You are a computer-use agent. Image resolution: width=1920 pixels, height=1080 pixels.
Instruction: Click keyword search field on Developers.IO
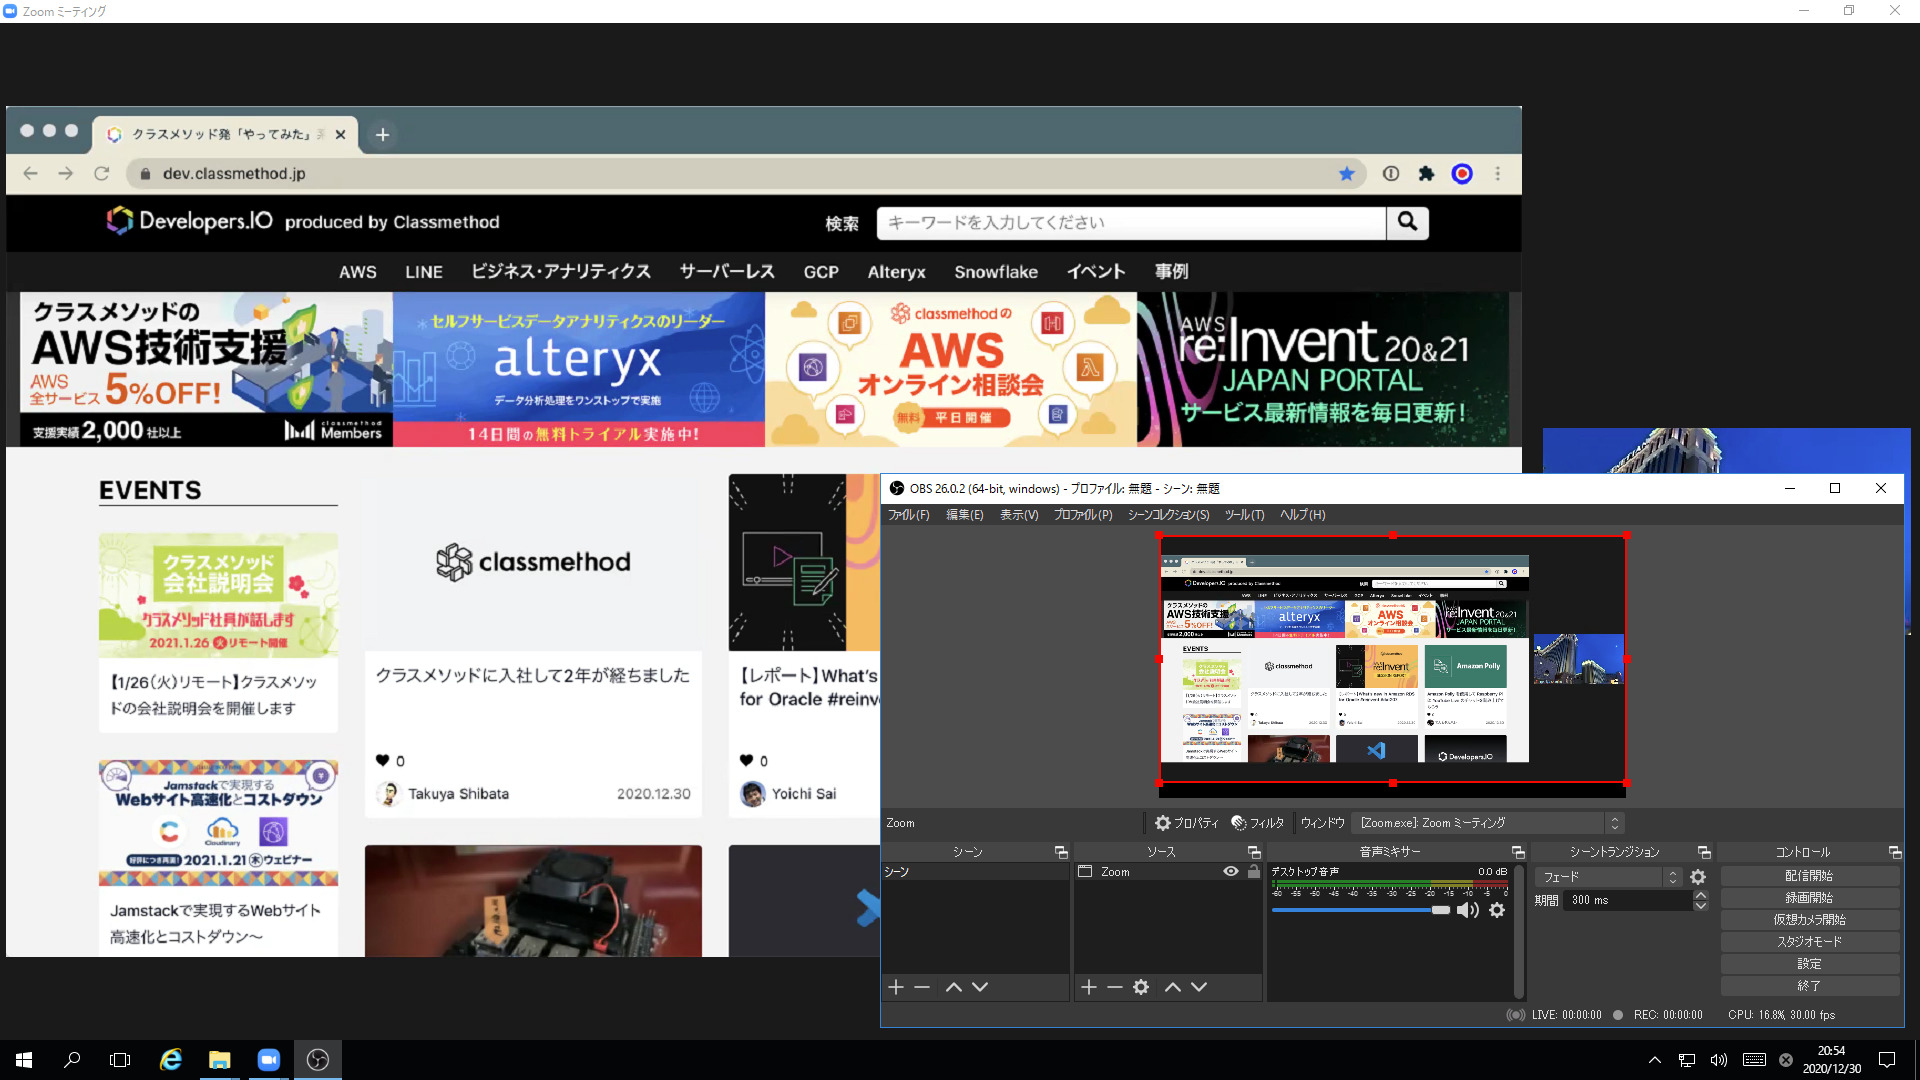coord(1131,222)
